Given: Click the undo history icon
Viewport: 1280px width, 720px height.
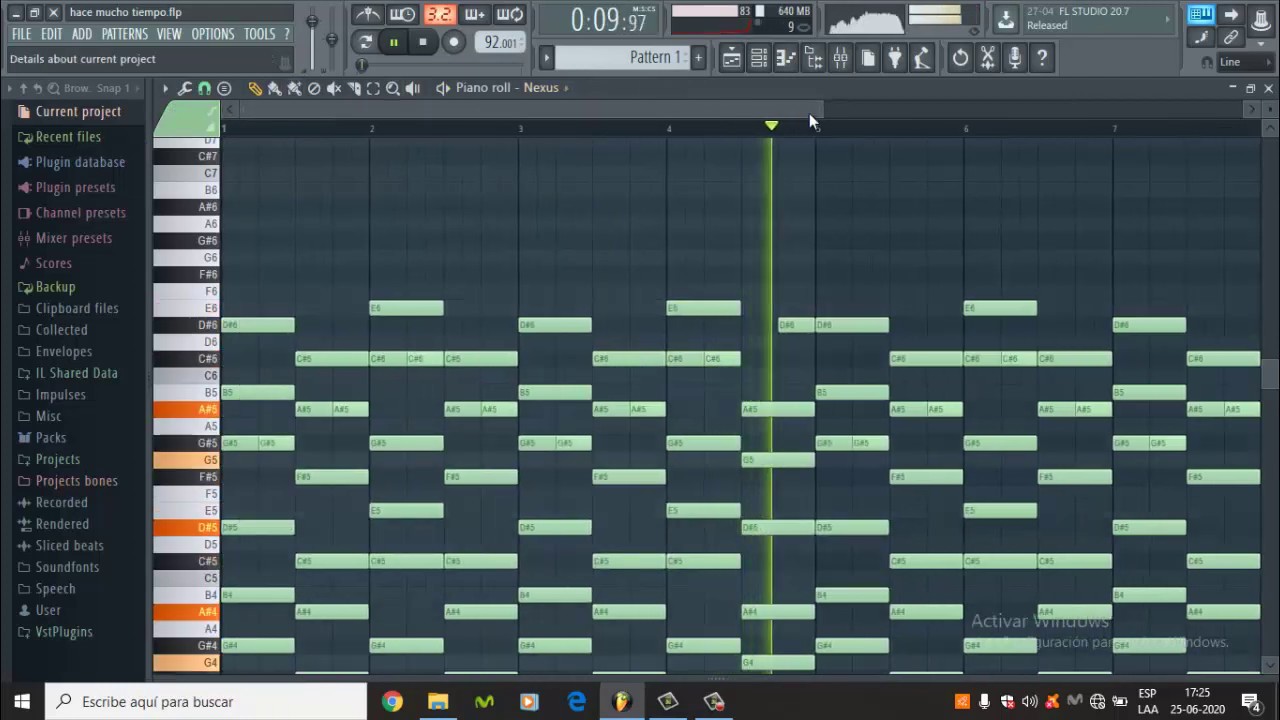Looking at the screenshot, I should tap(960, 58).
